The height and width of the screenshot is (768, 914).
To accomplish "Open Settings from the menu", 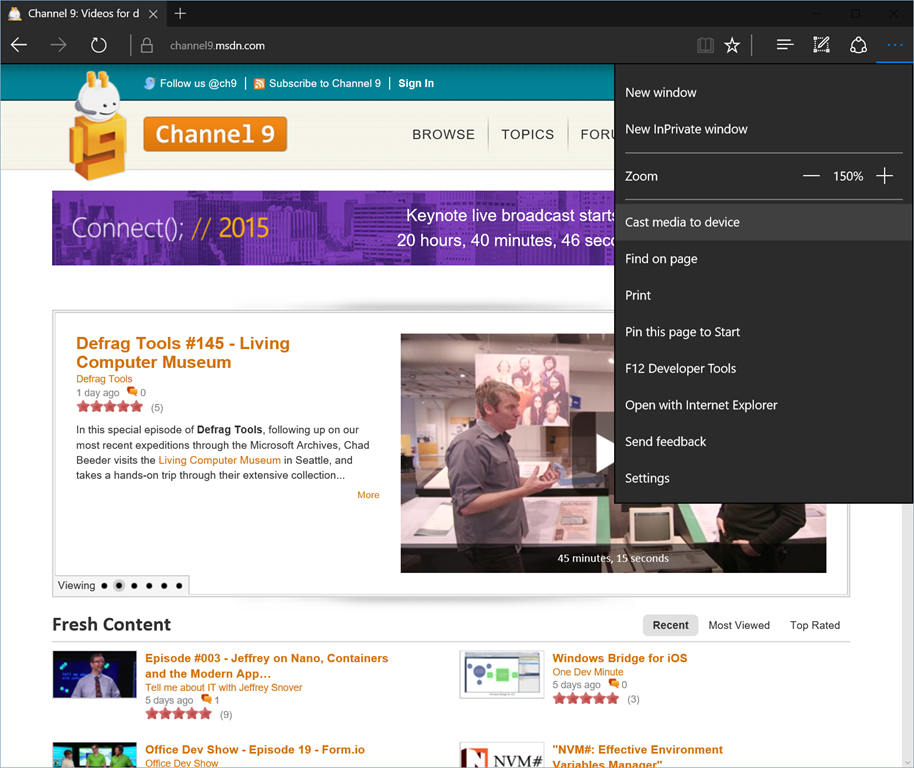I will [x=764, y=478].
